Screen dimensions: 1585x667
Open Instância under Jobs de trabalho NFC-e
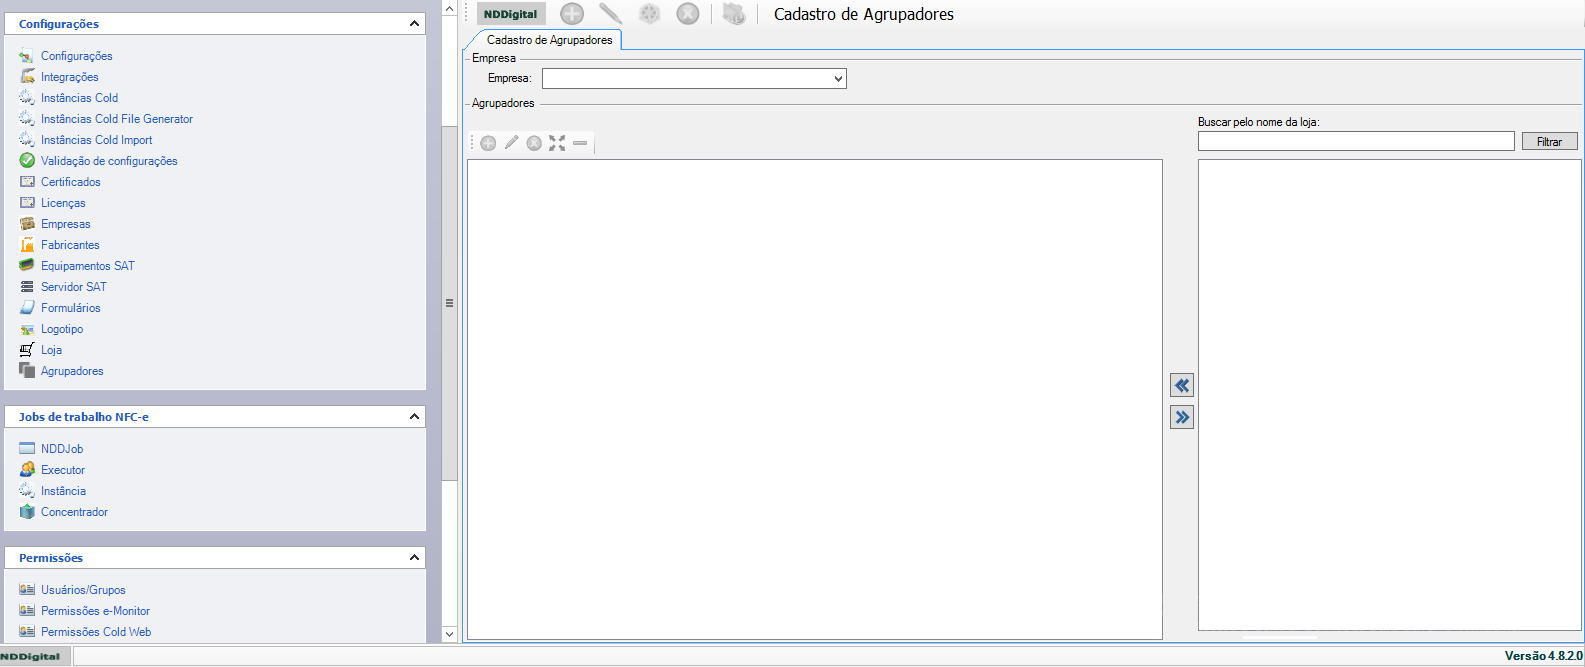[x=63, y=491]
